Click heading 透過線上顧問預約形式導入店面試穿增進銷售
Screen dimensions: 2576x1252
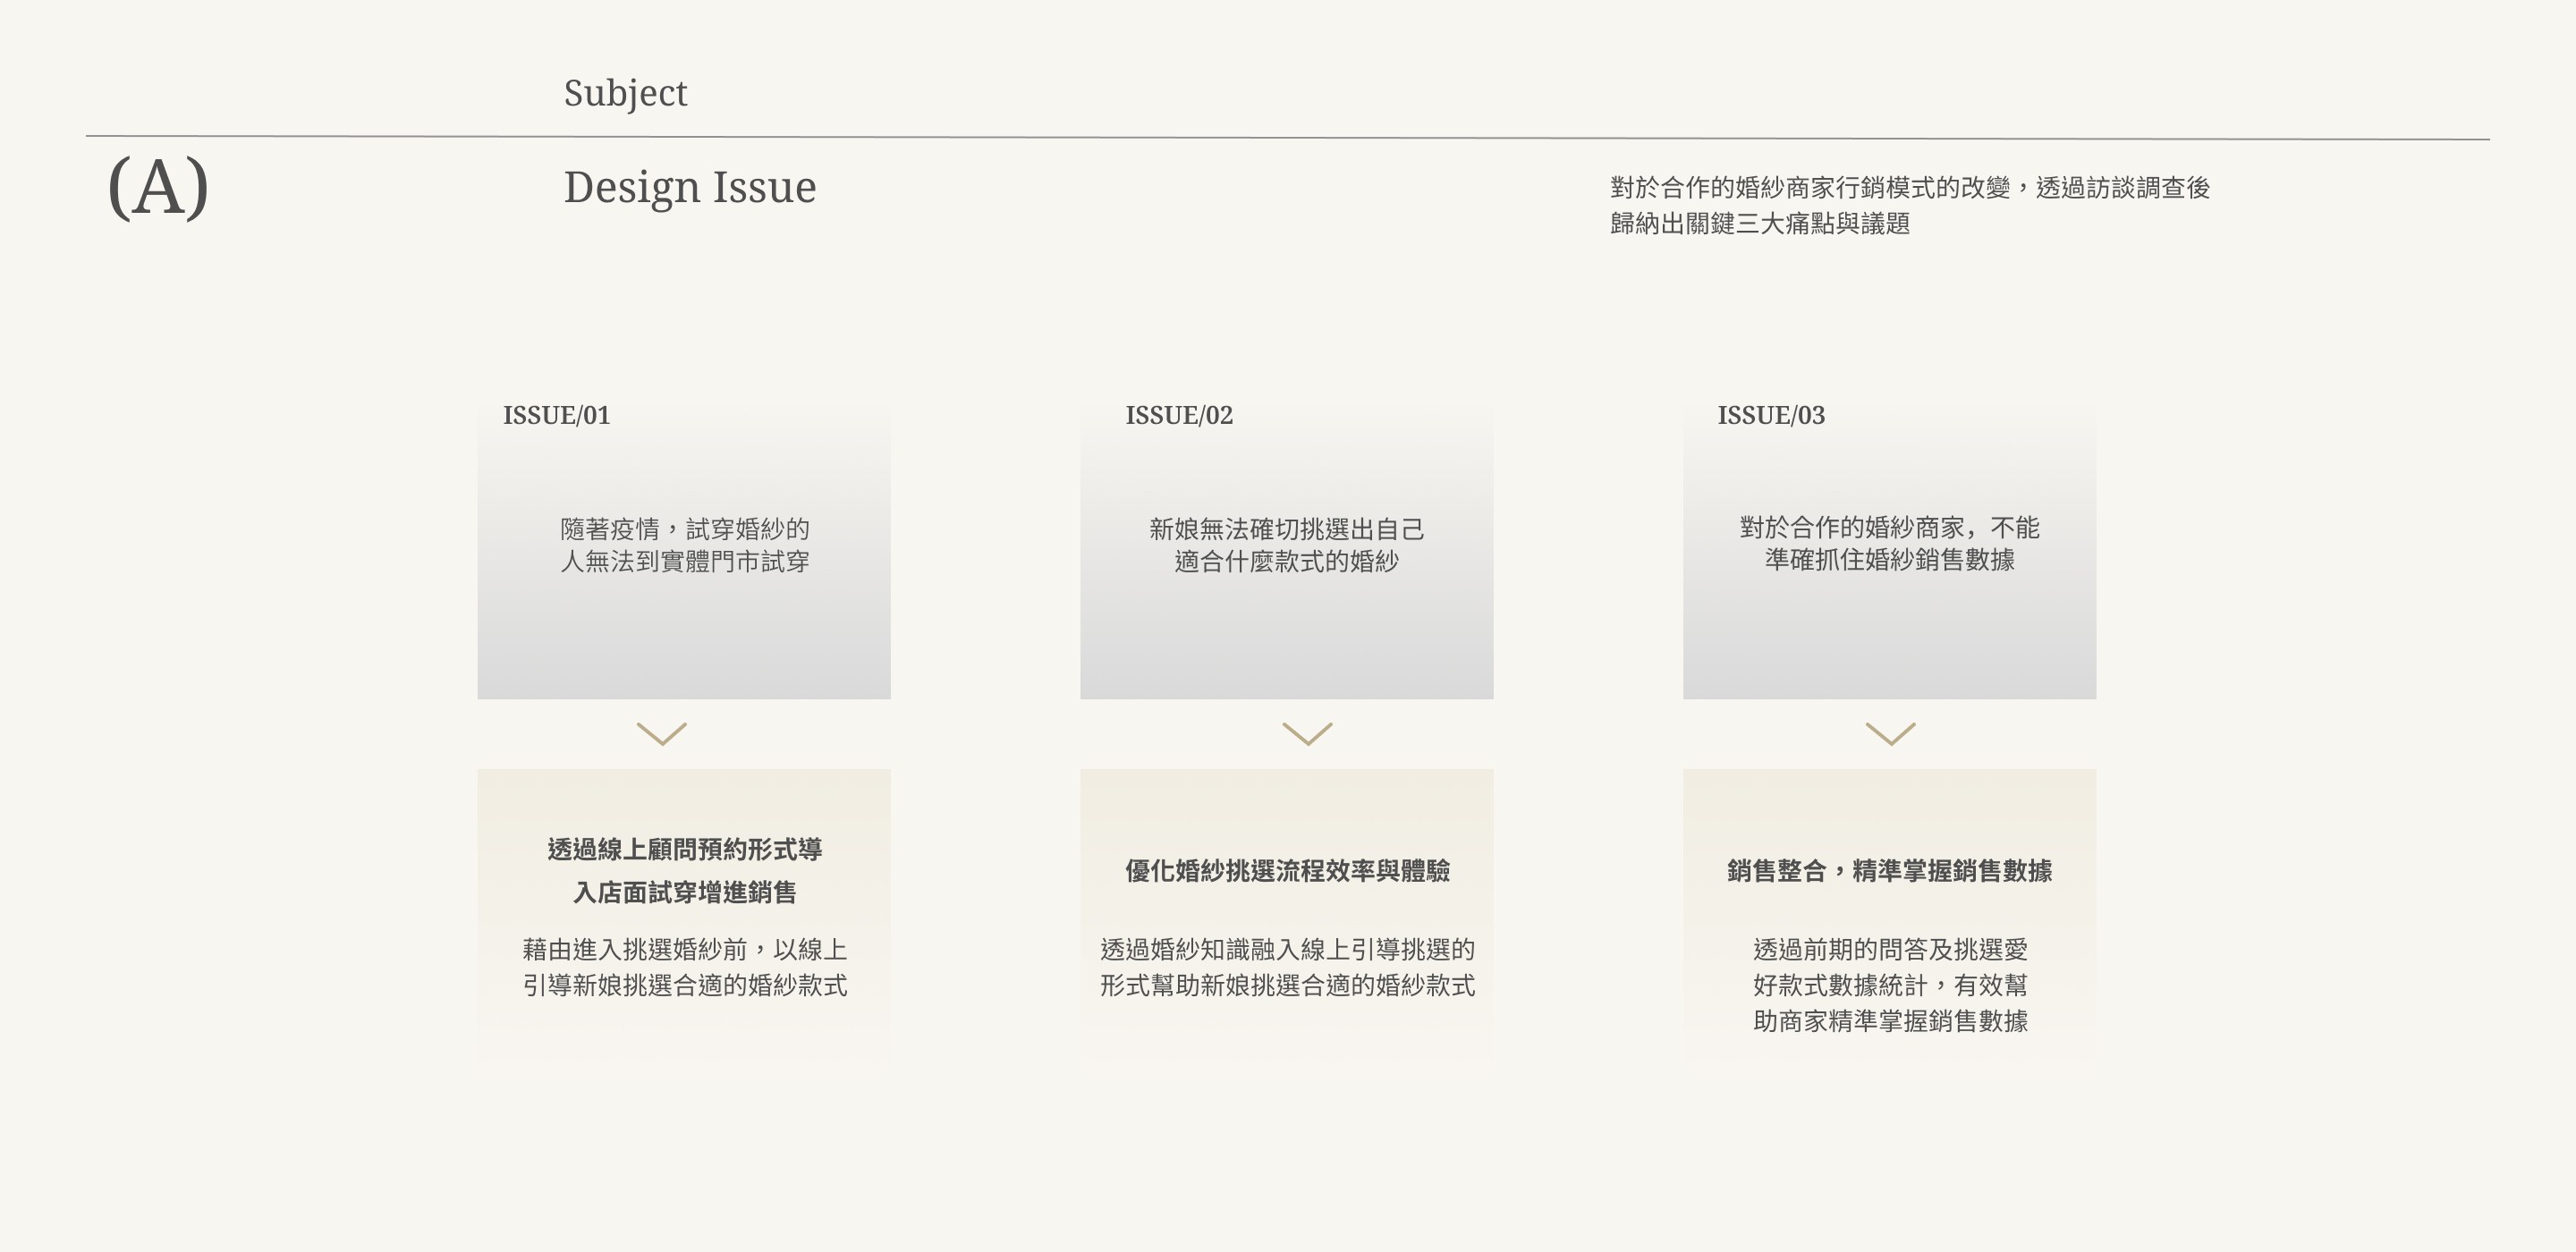pos(684,870)
